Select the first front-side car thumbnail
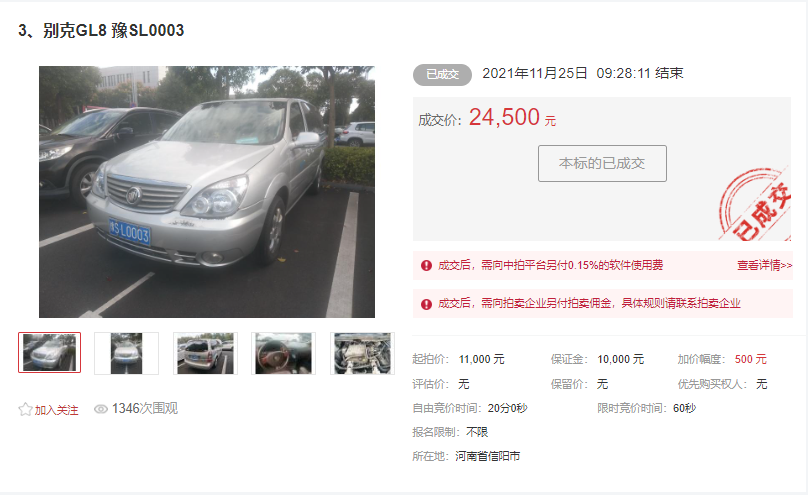The height and width of the screenshot is (495, 808). click(49, 352)
